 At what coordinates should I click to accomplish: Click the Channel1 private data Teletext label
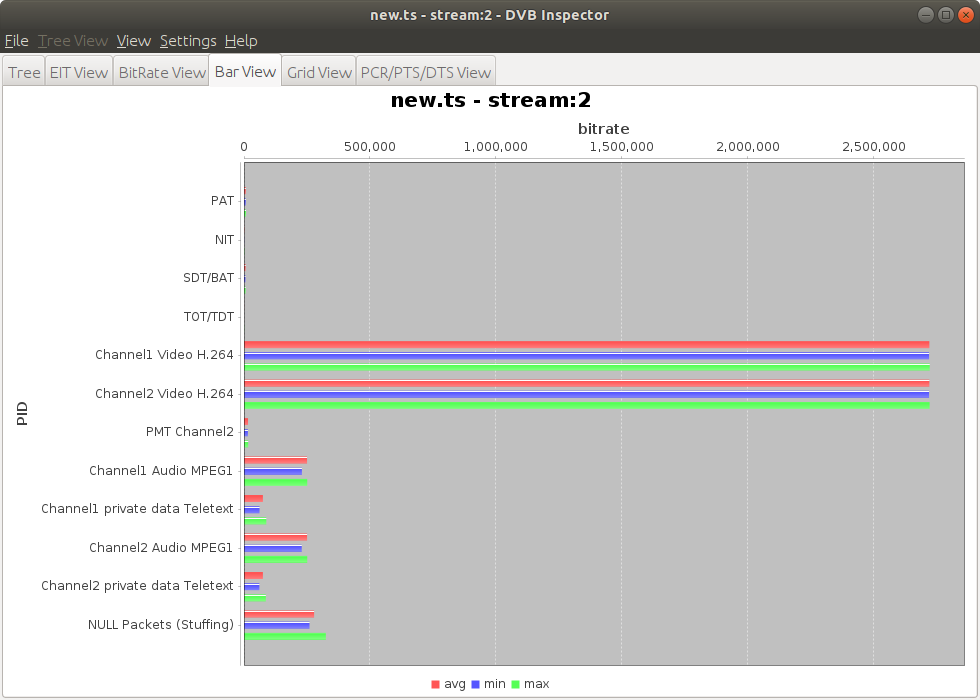[x=138, y=509]
